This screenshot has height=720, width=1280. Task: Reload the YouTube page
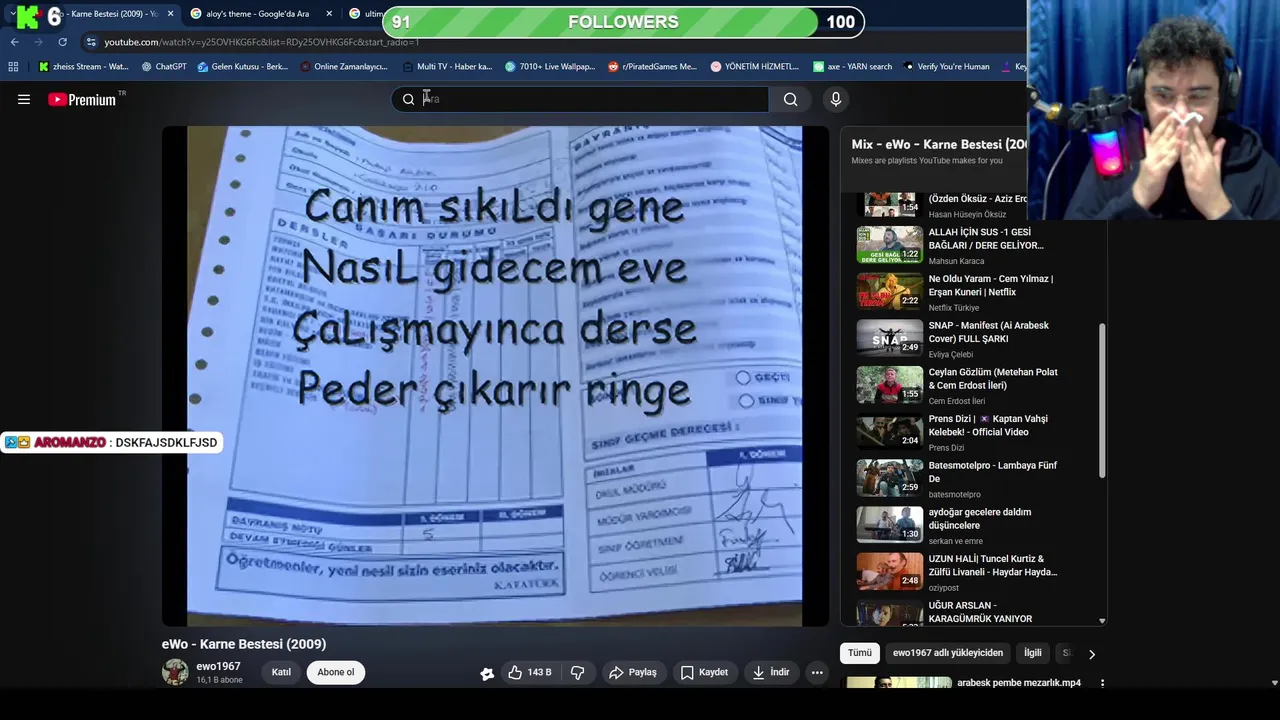click(x=62, y=42)
